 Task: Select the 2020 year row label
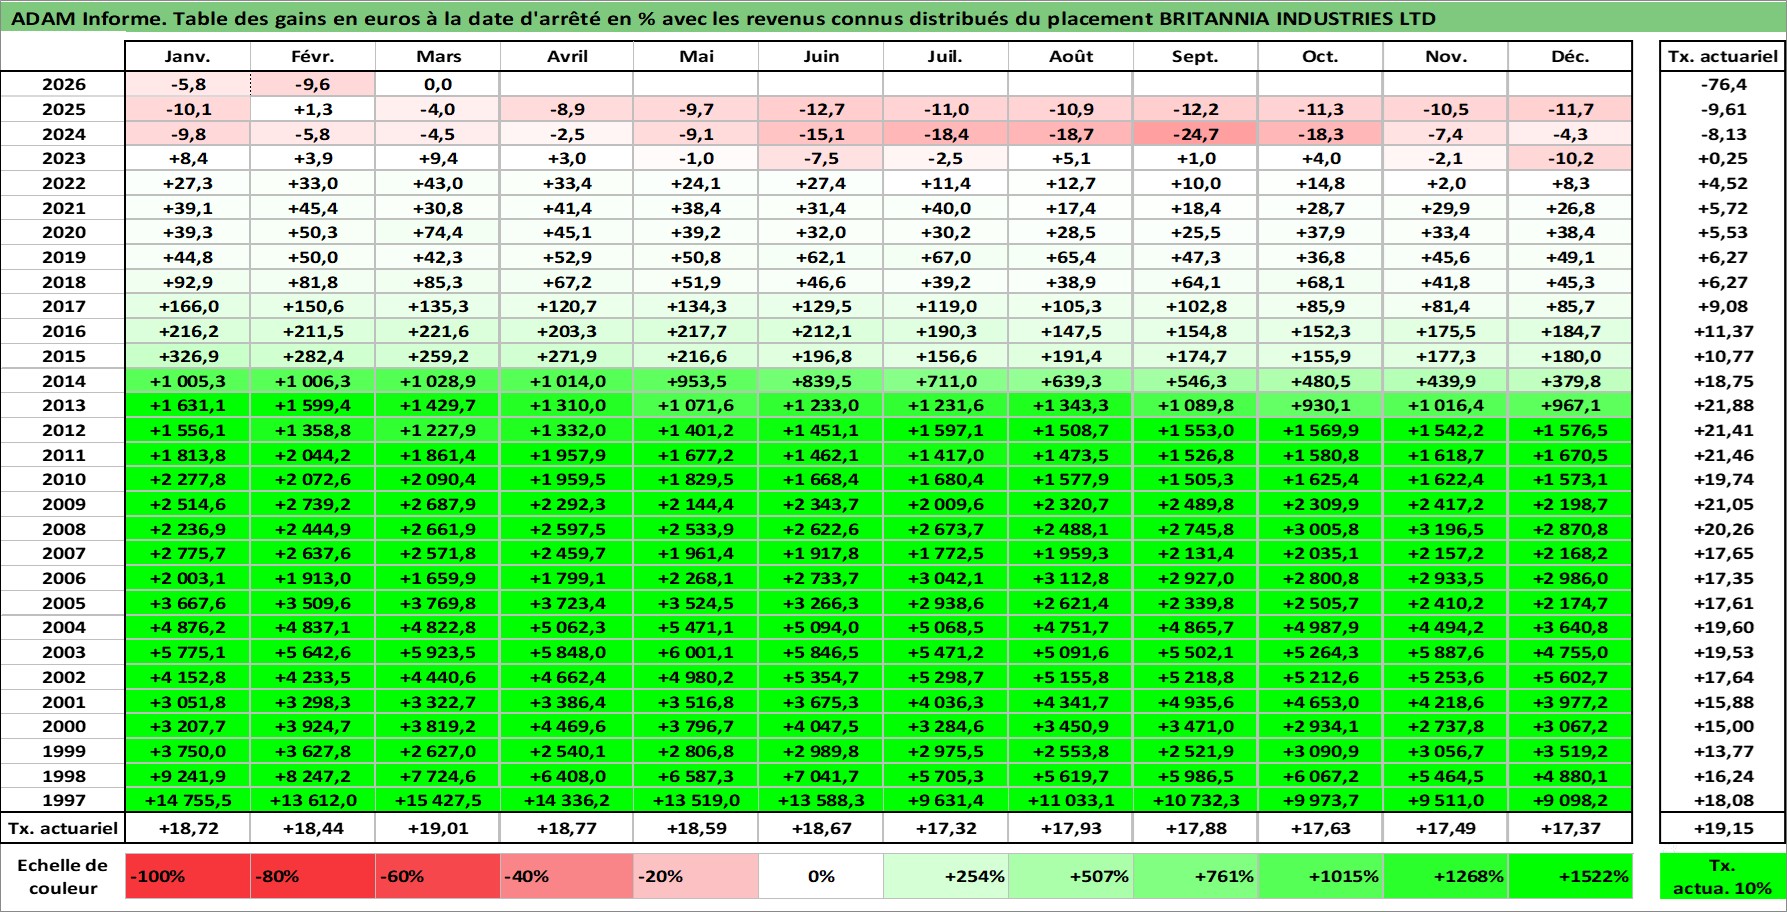click(x=63, y=232)
